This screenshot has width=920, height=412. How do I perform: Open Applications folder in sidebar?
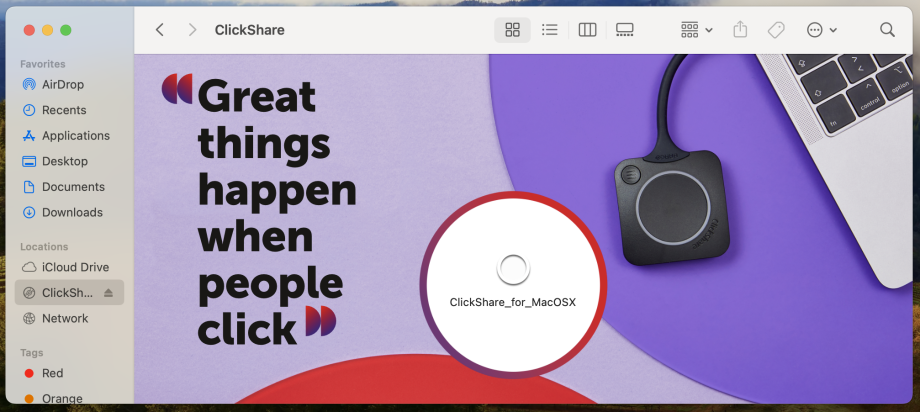pos(69,136)
